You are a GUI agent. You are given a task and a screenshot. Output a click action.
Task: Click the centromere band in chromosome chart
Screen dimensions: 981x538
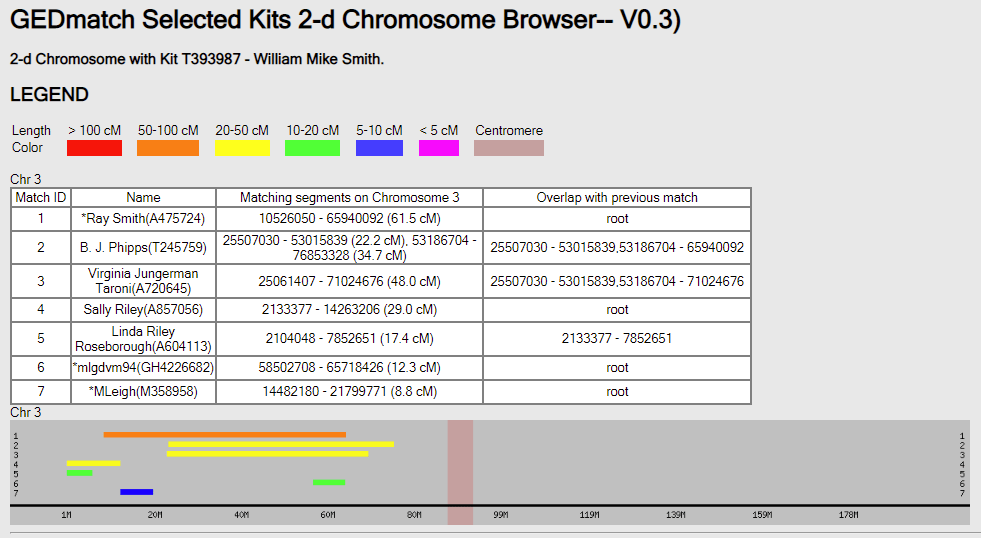pyautogui.click(x=460, y=470)
